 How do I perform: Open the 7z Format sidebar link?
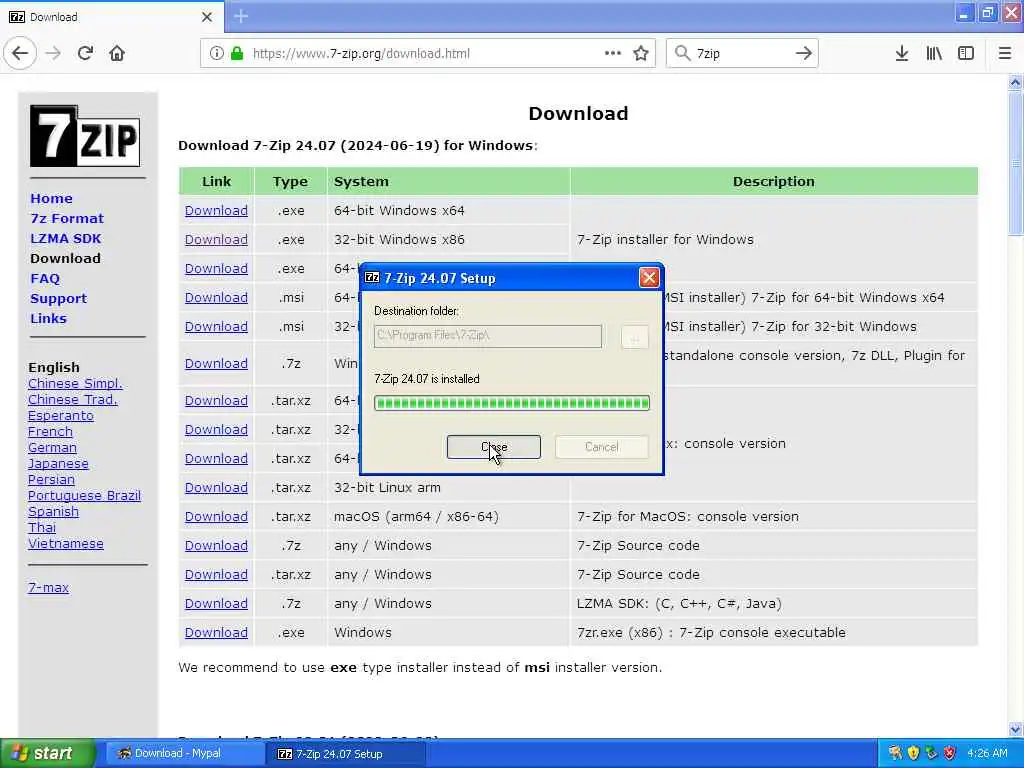pos(67,219)
